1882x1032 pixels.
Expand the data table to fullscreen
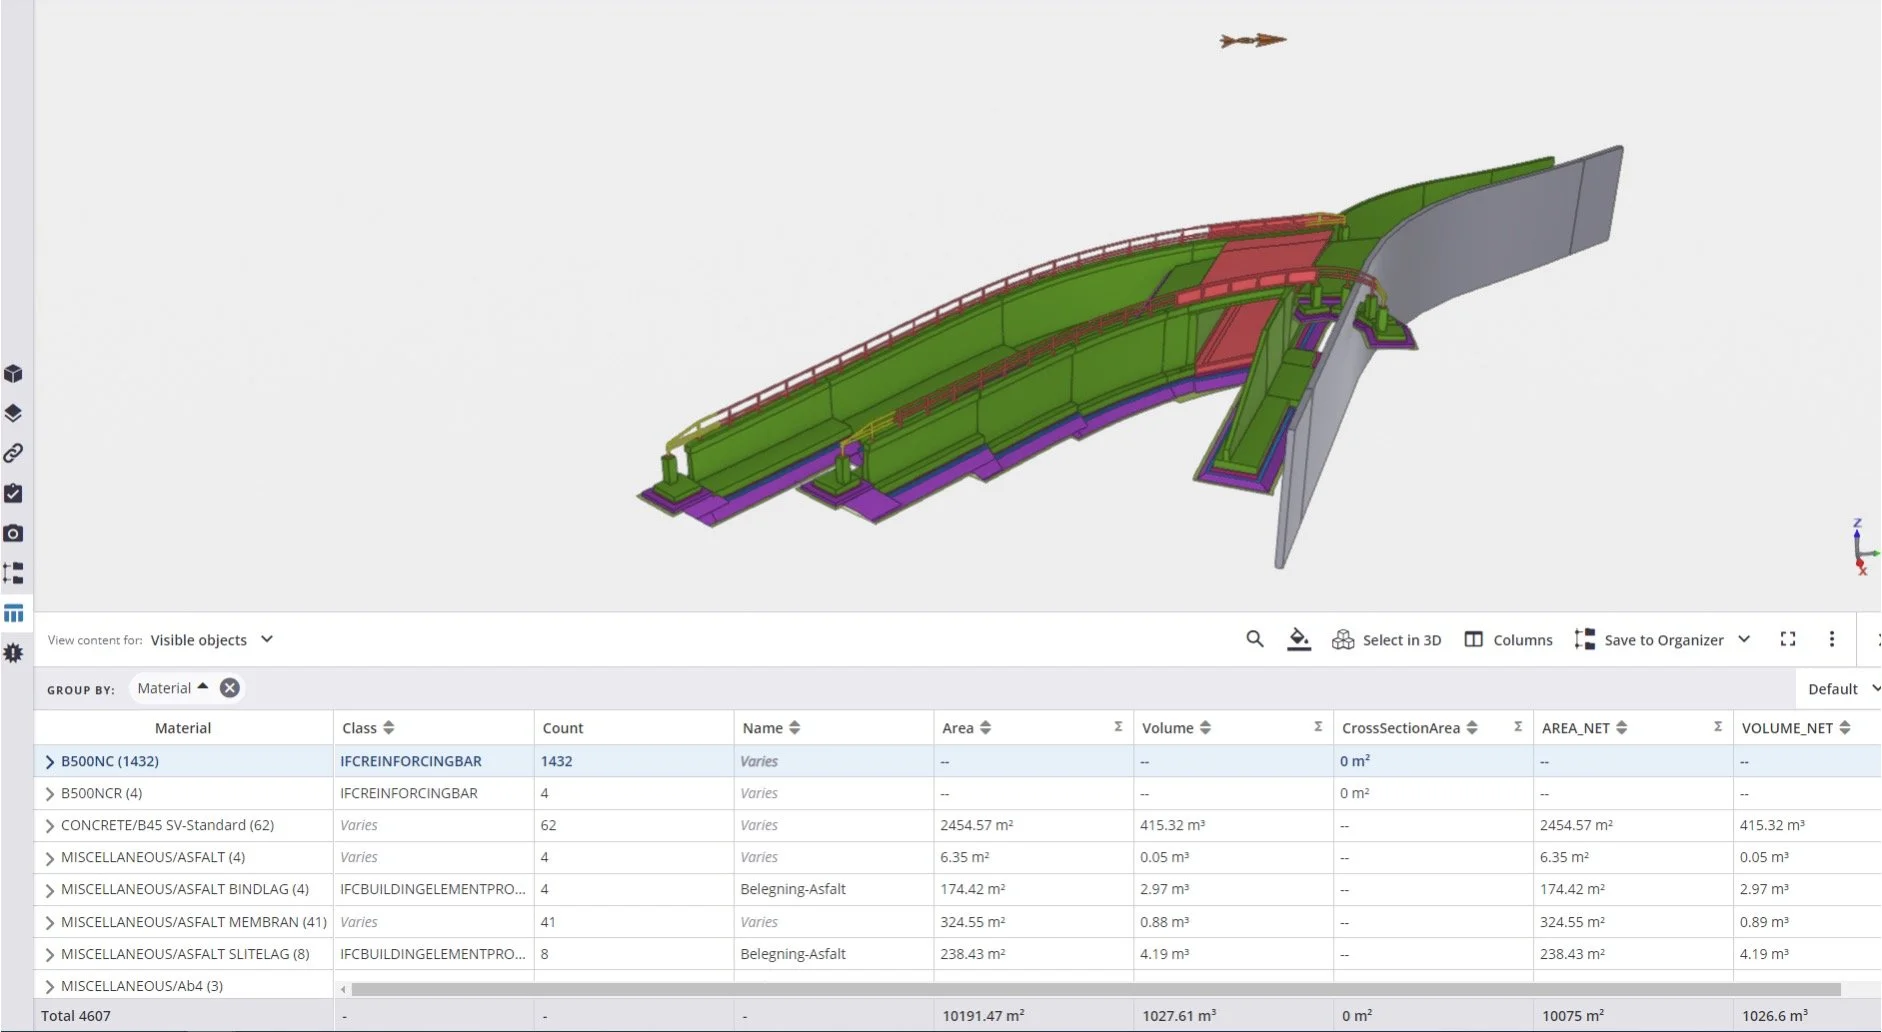1789,639
